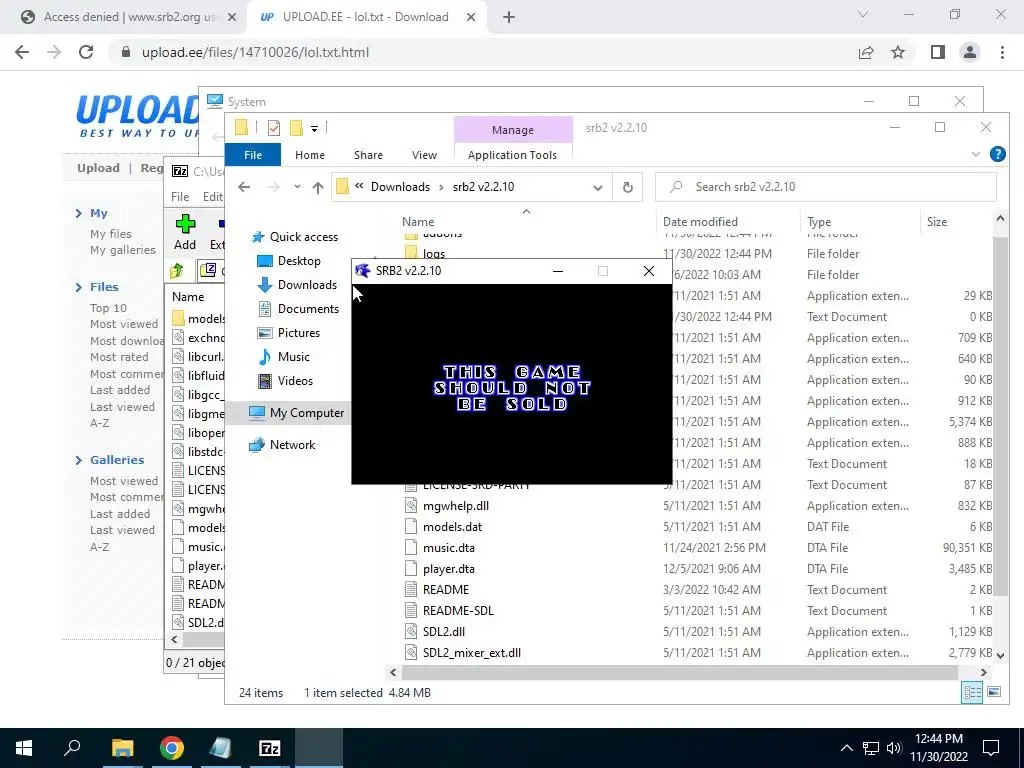Screen dimensions: 1024x768
Task: Select Network in navigation pane
Action: [x=292, y=445]
